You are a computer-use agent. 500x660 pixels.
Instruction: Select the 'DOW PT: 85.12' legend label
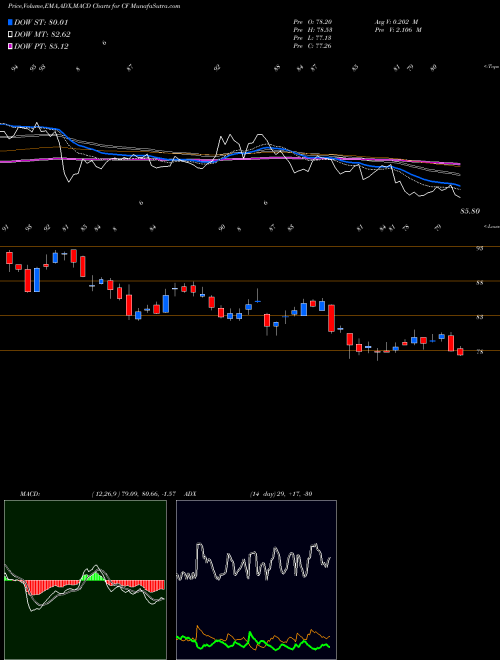pyautogui.click(x=41, y=46)
